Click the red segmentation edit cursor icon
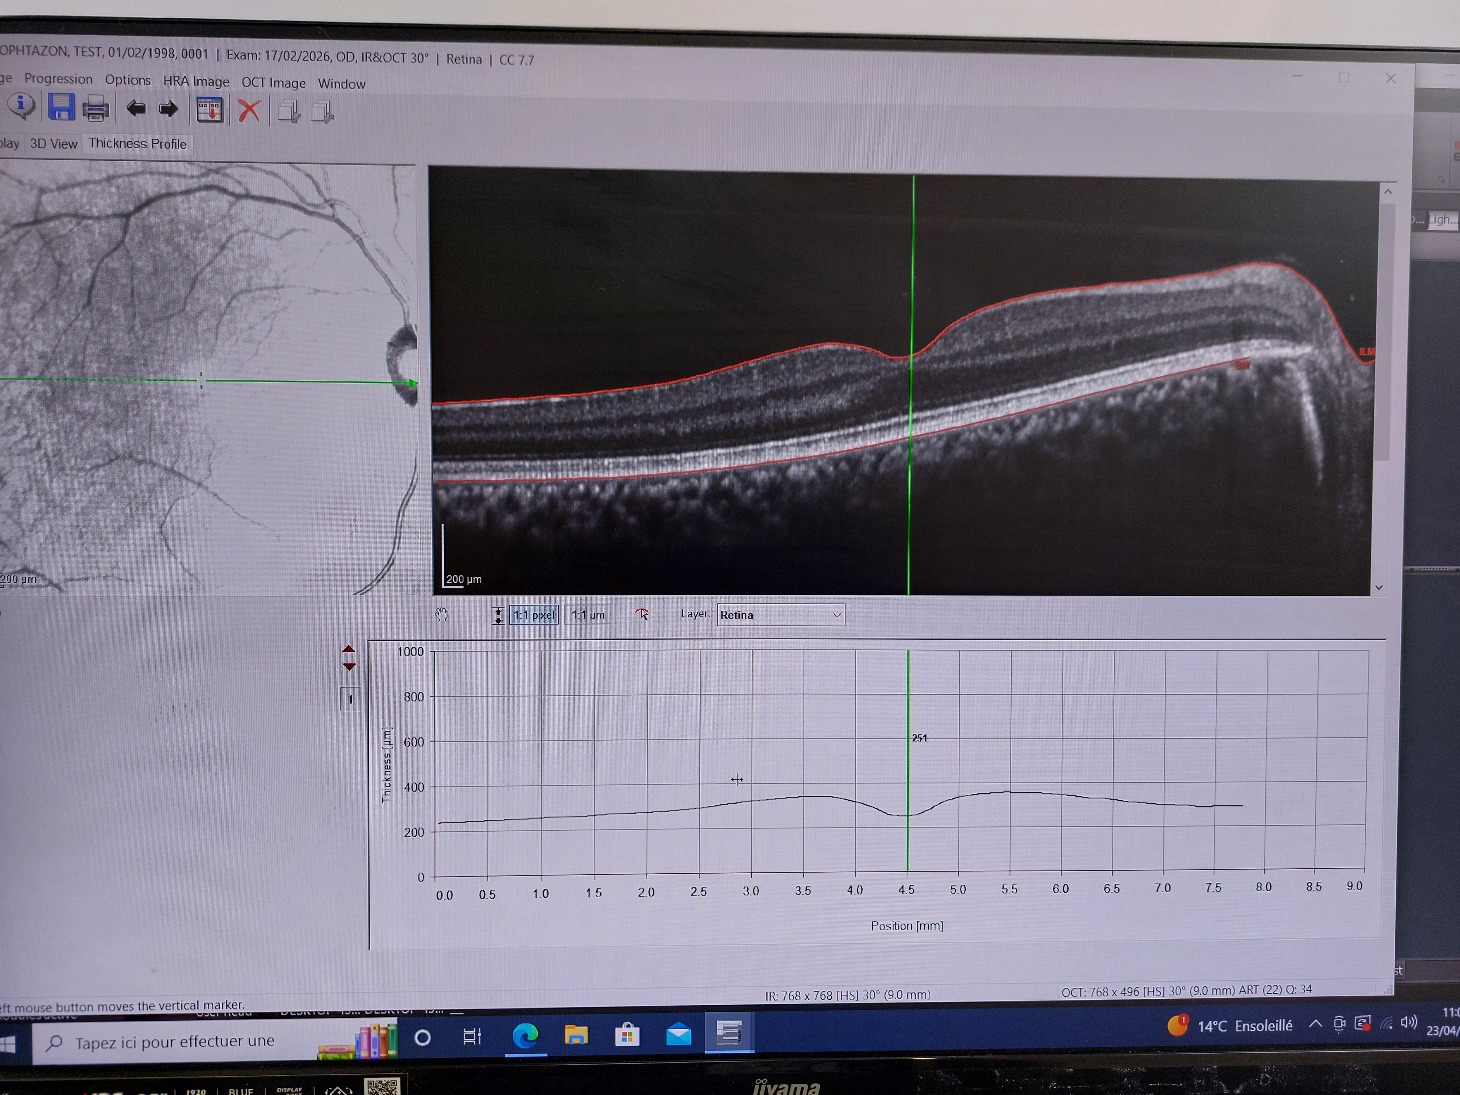Viewport: 1460px width, 1095px height. (x=642, y=614)
